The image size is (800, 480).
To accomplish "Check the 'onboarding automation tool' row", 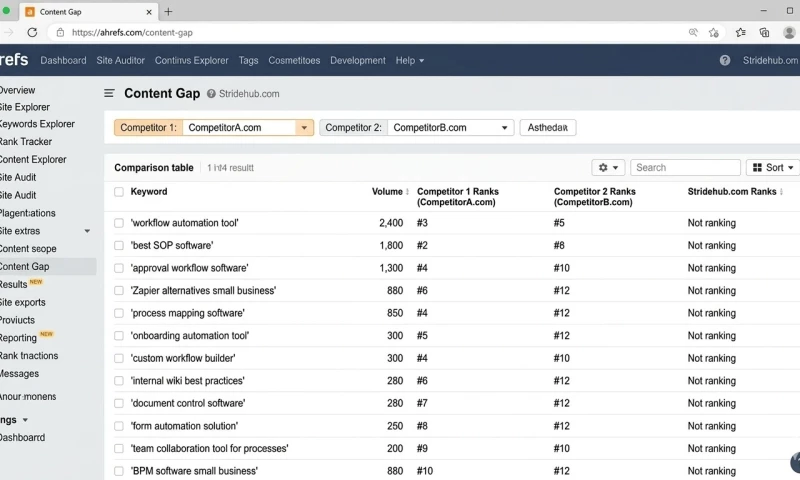I will (x=119, y=336).
